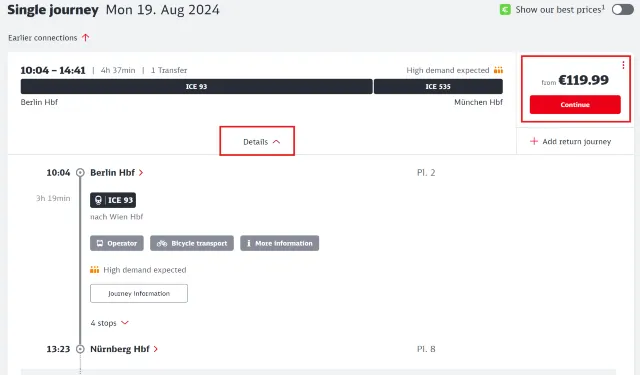Viewport: 640px width, 375px height.
Task: Collapse the Details section
Action: (257, 141)
